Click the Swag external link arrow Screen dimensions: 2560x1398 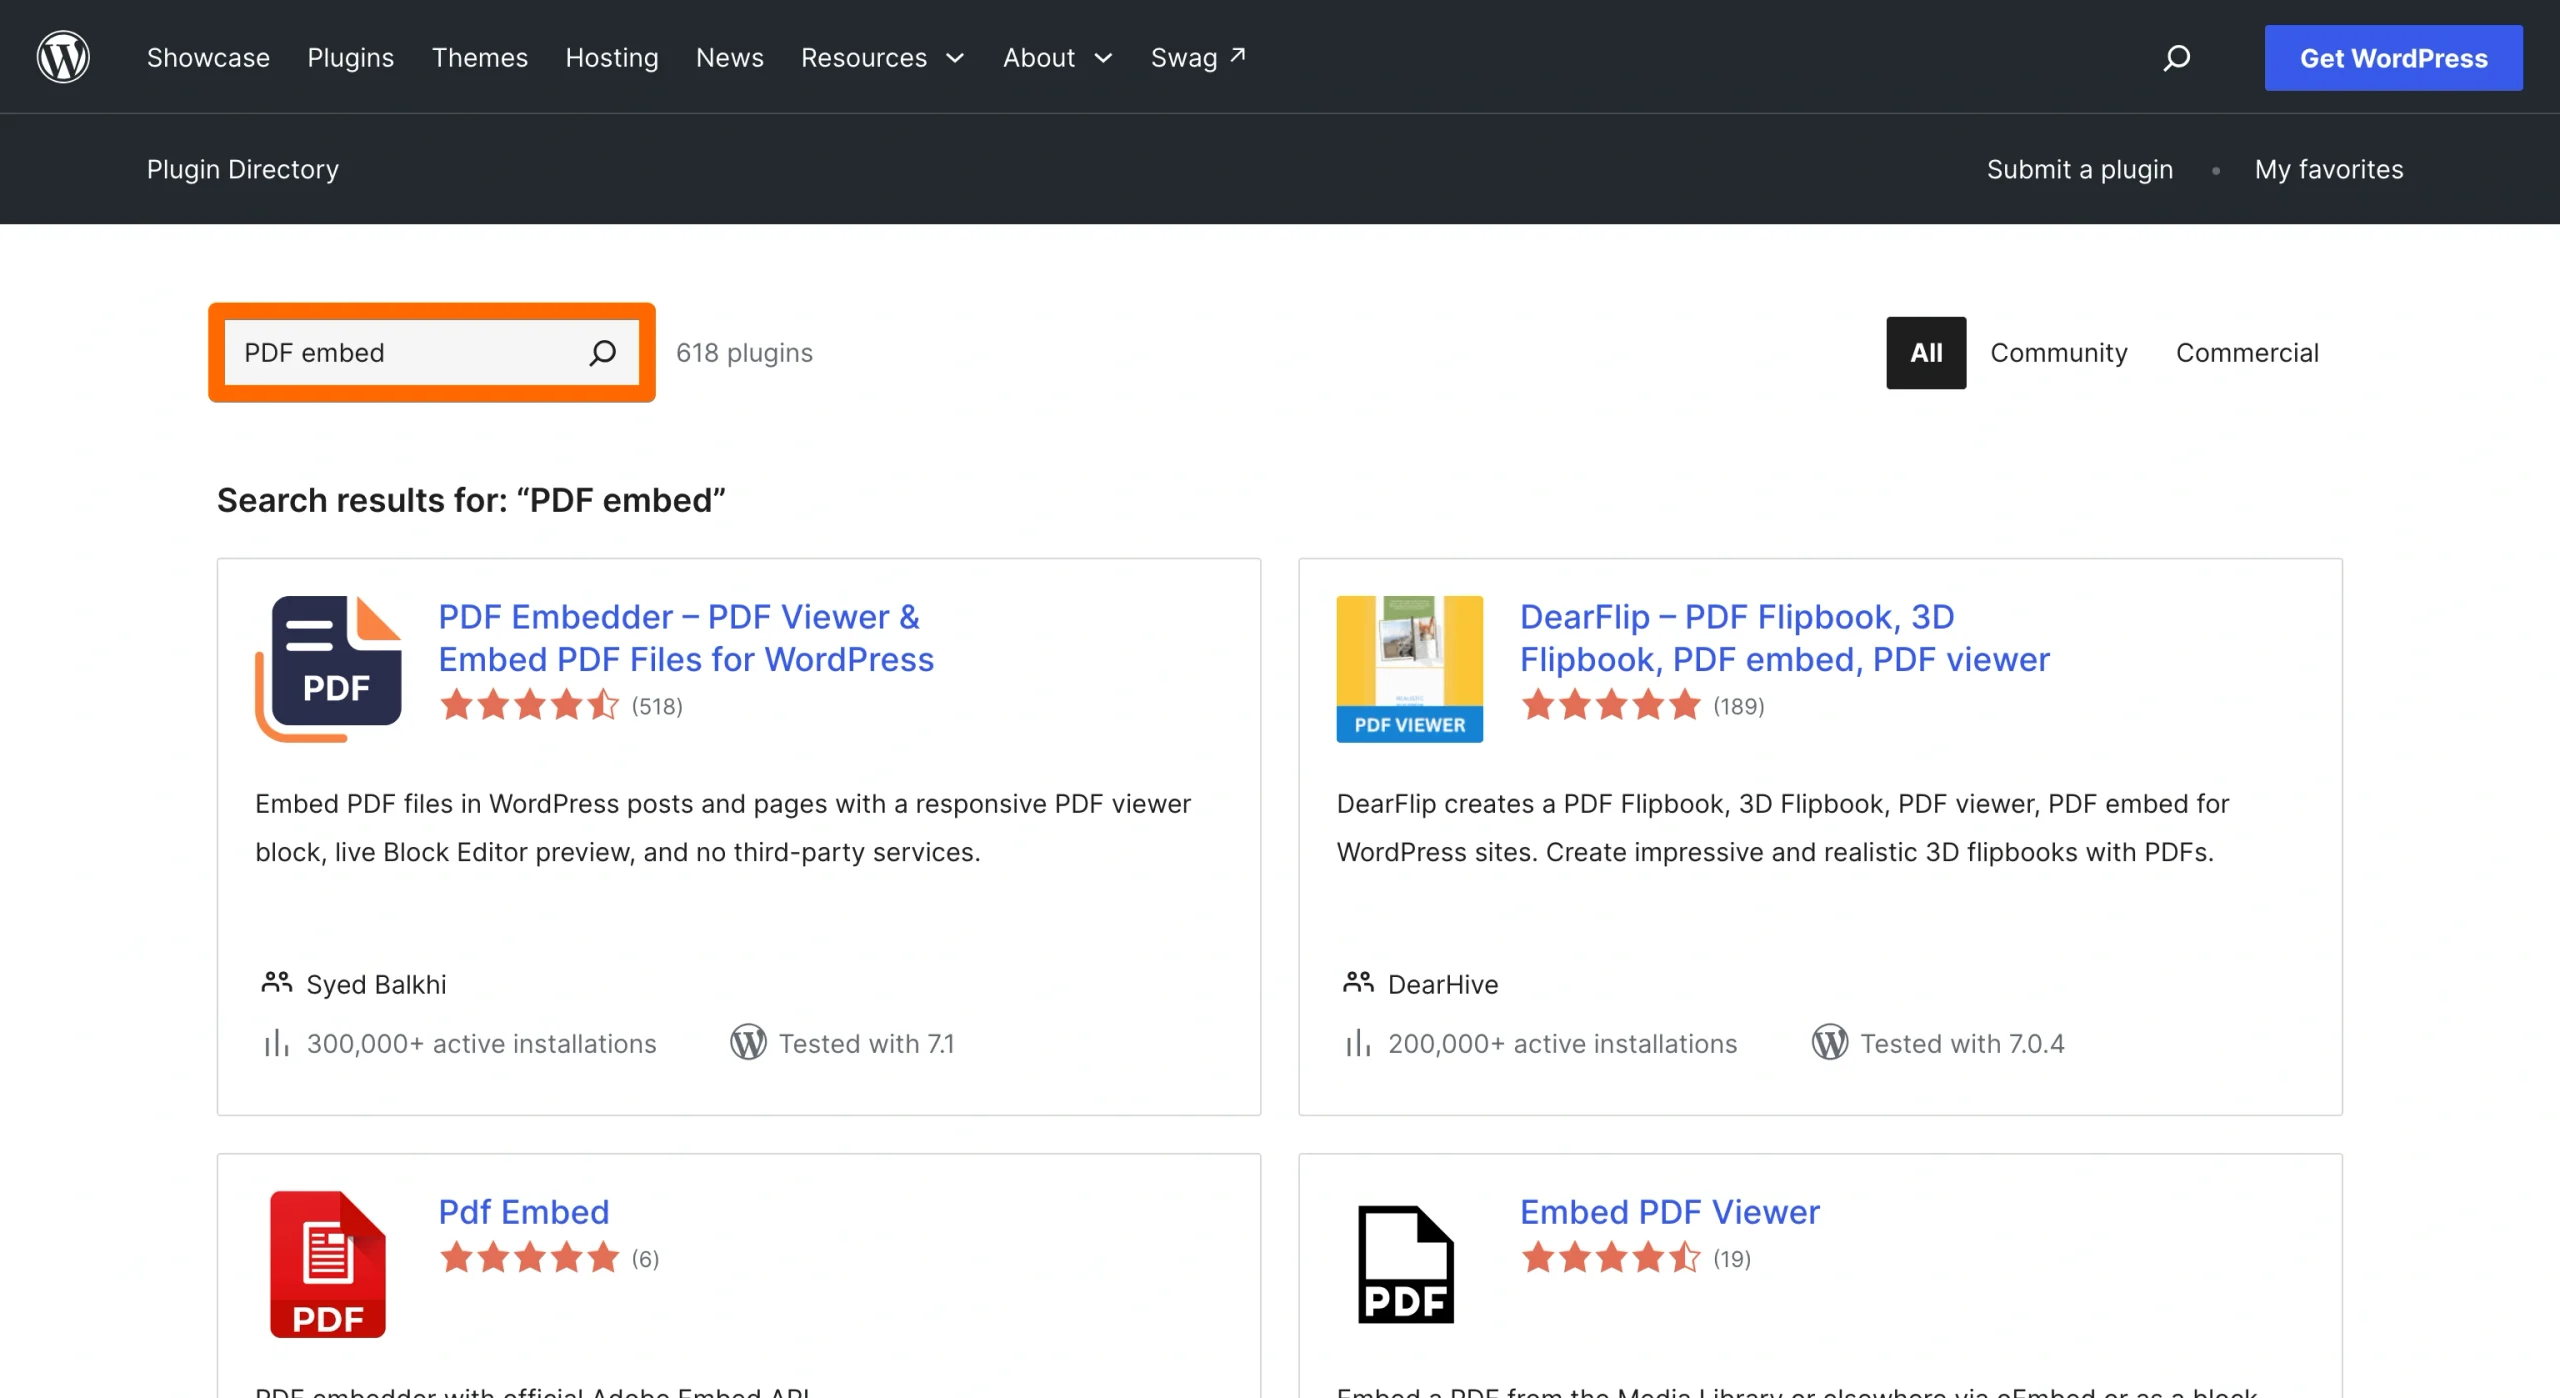pyautogui.click(x=1237, y=55)
